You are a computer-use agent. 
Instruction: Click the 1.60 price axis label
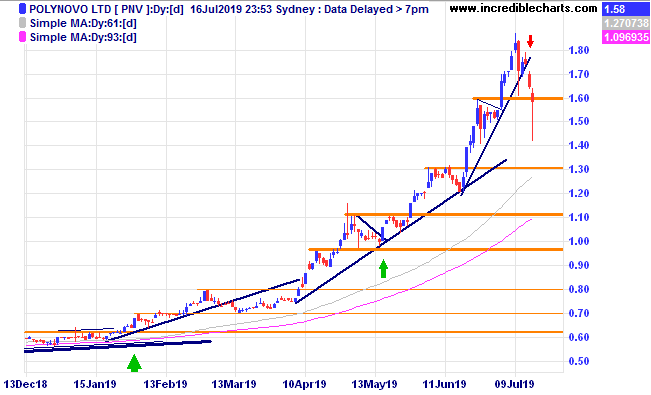(579, 98)
